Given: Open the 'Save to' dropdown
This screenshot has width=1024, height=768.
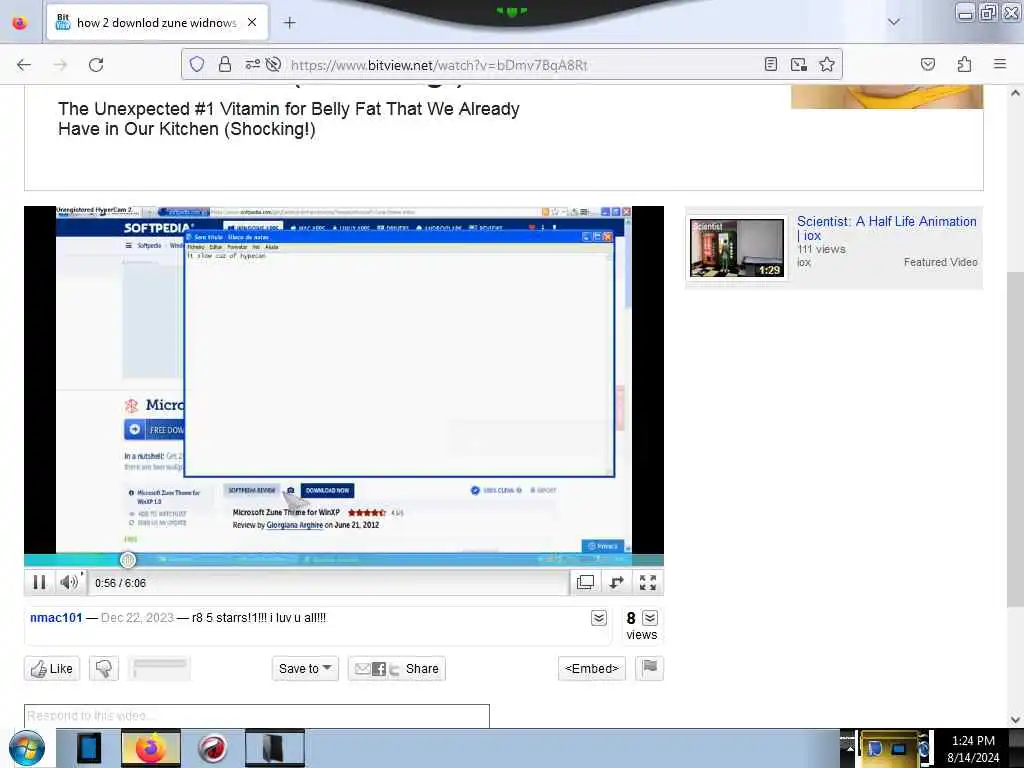Looking at the screenshot, I should tap(305, 669).
